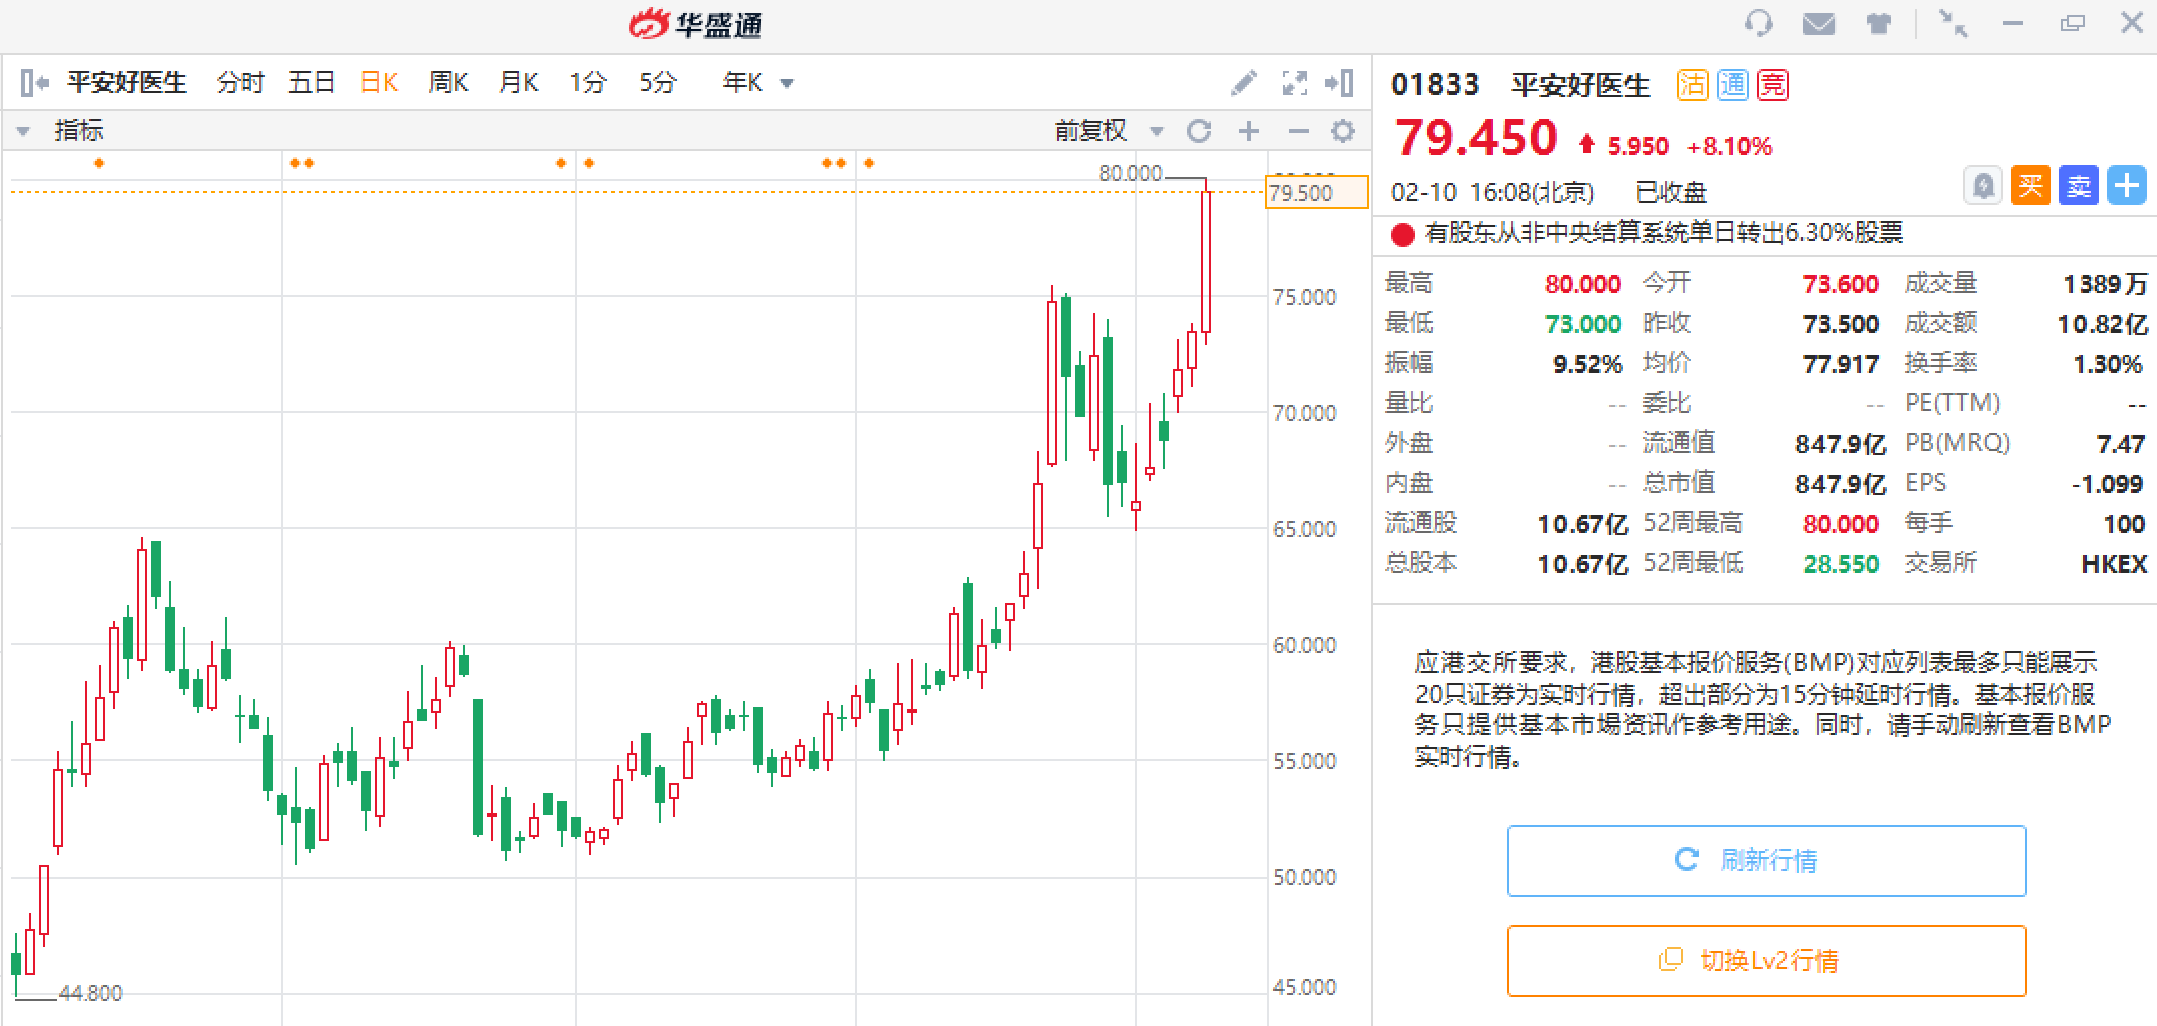Select the pencil drawing tool
2157x1026 pixels.
[1244, 82]
